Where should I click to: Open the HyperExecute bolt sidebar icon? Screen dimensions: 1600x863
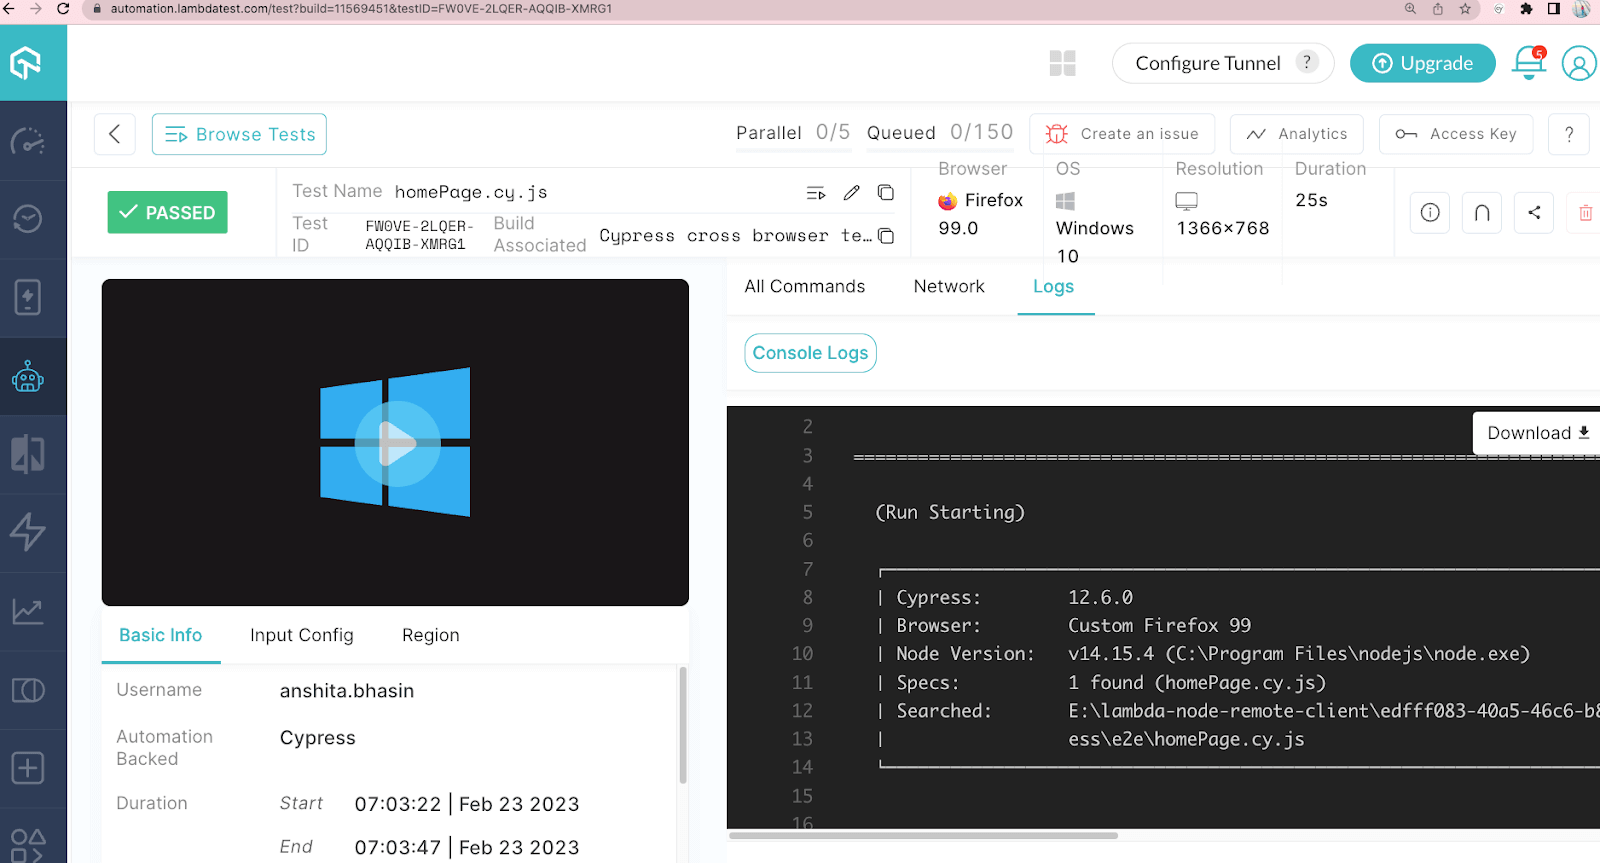pyautogui.click(x=28, y=532)
